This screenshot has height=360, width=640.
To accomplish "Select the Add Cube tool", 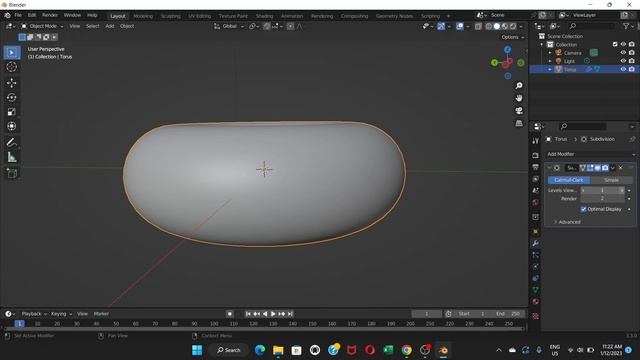I will [x=11, y=173].
